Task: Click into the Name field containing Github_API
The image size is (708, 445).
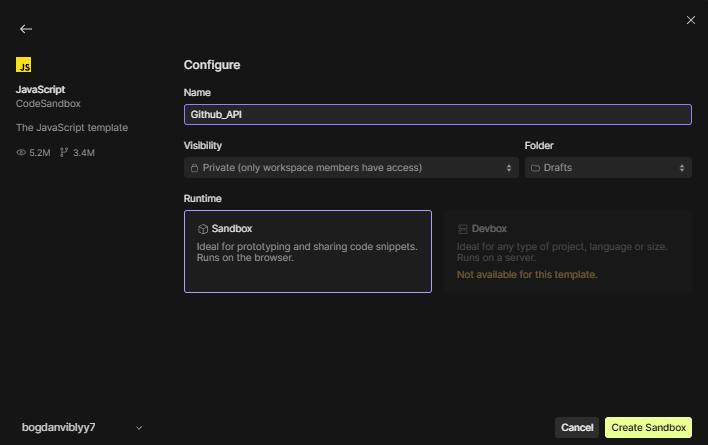Action: tap(437, 115)
